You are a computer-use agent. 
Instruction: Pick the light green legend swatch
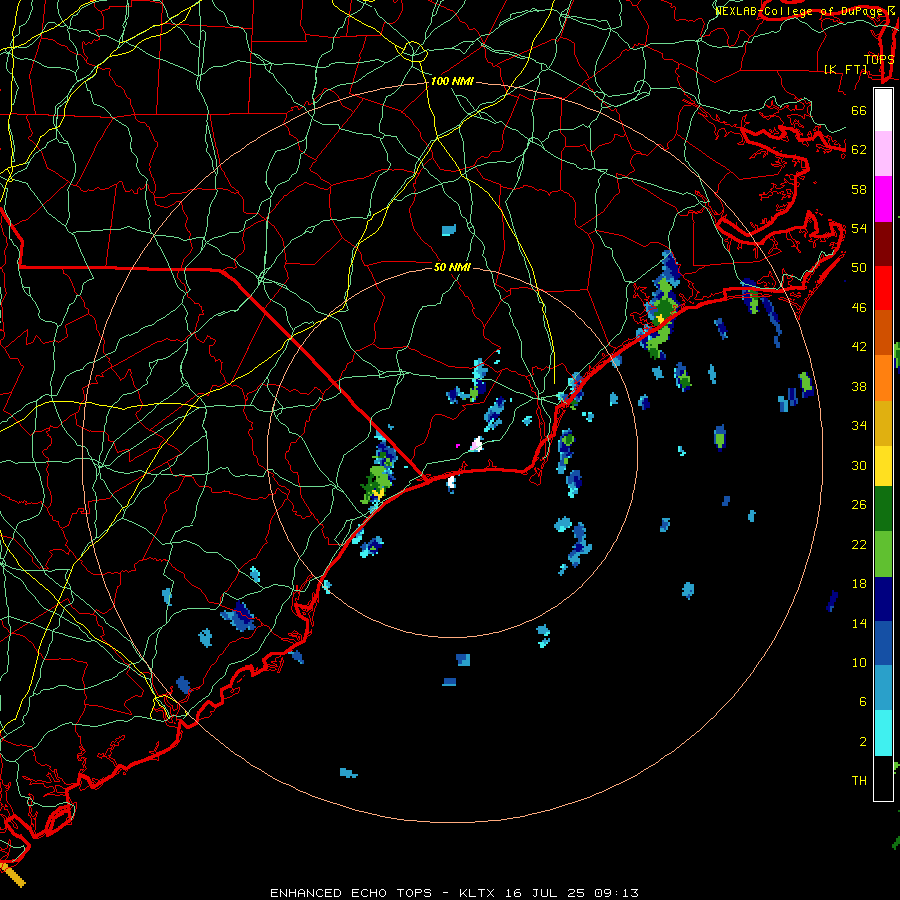(x=883, y=554)
